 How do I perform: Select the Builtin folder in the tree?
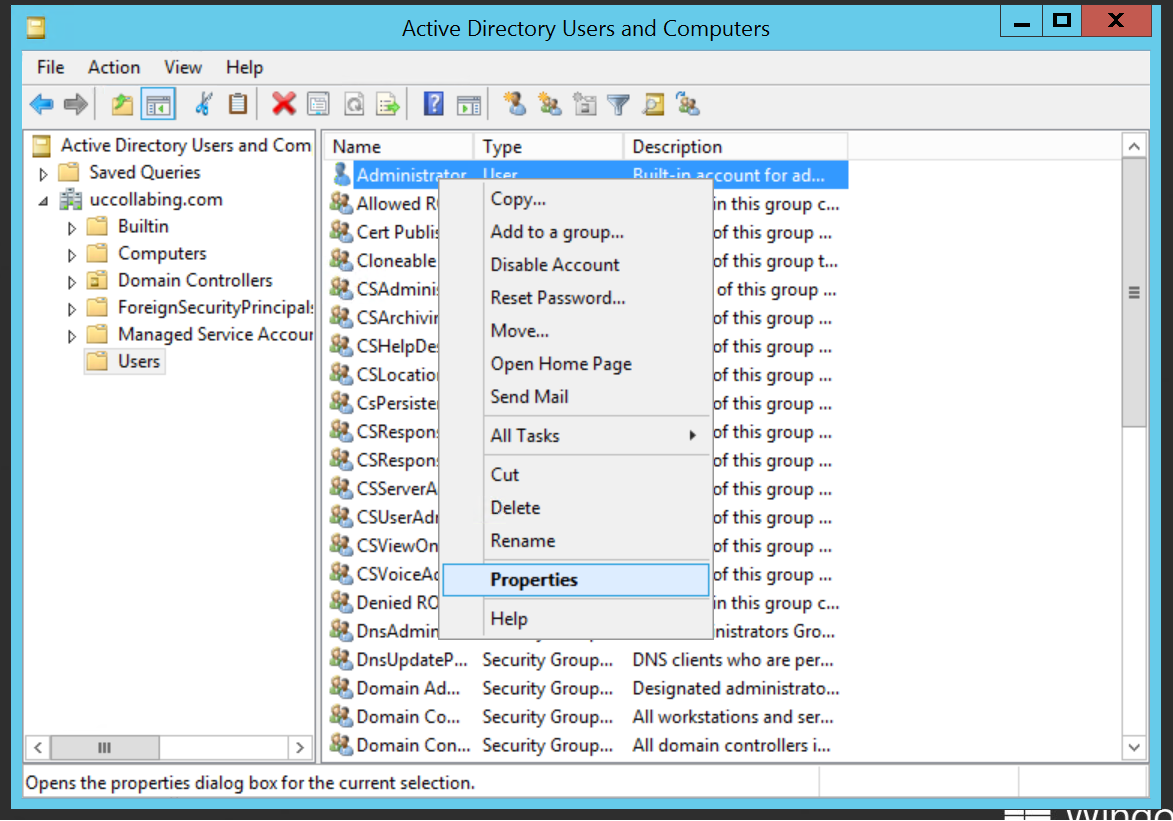128,227
